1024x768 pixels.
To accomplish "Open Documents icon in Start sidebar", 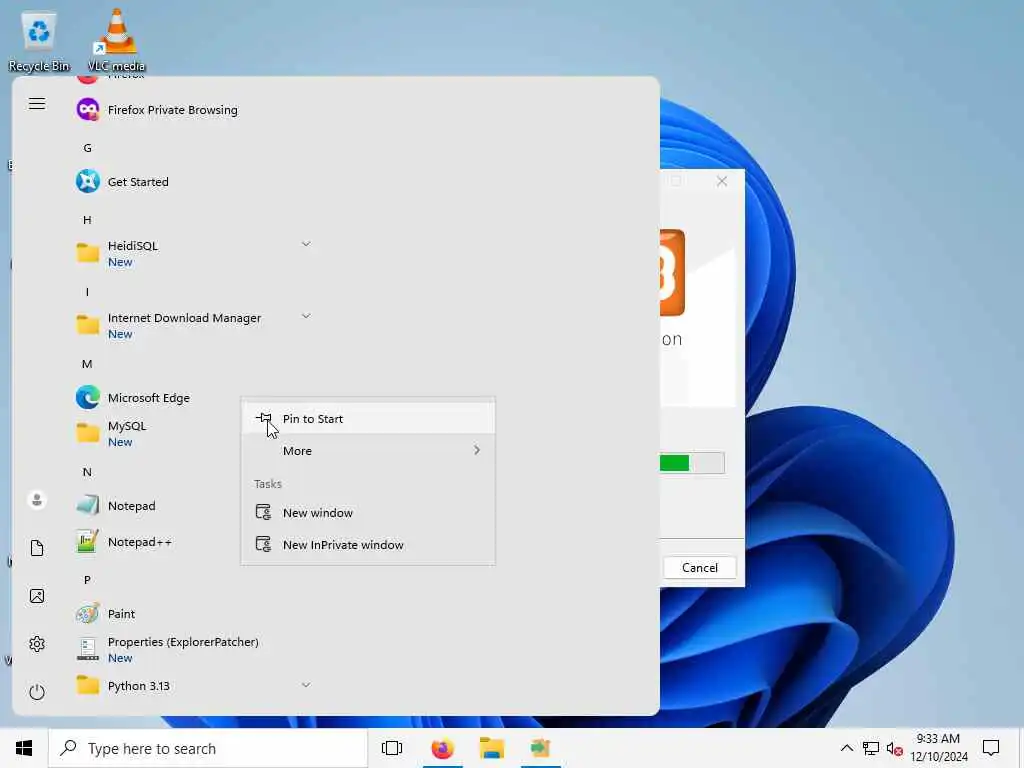I will (37, 548).
